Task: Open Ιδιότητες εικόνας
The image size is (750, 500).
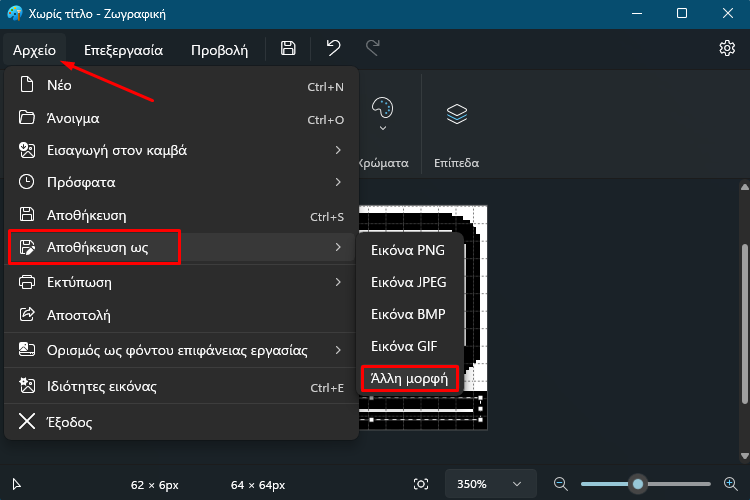Action: (181, 387)
